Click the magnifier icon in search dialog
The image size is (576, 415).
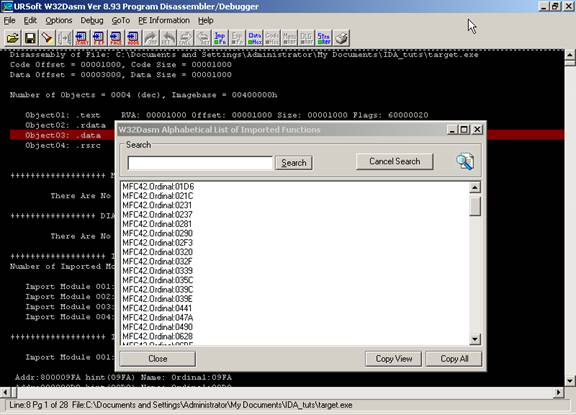tap(465, 162)
